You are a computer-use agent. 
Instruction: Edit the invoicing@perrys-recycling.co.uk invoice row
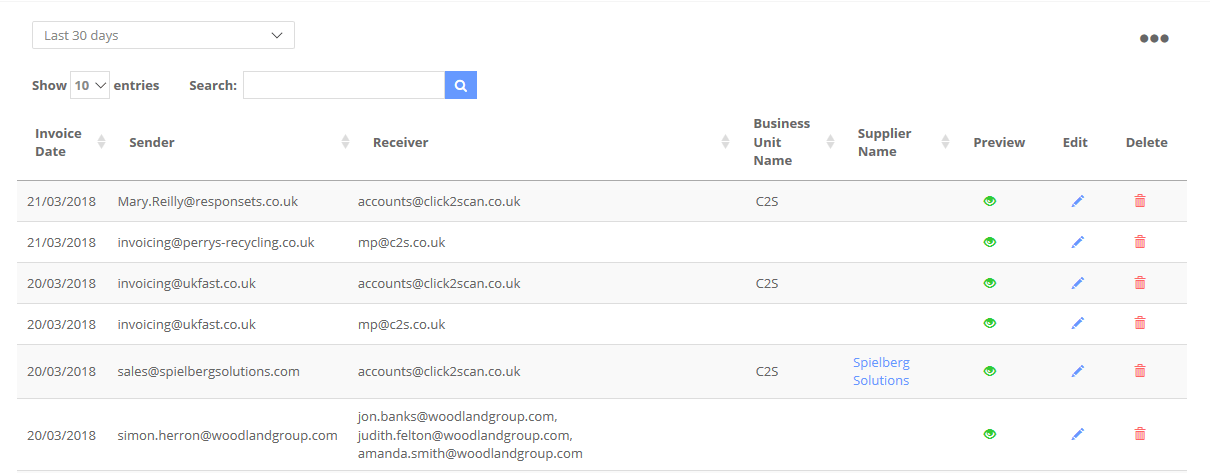(1077, 242)
